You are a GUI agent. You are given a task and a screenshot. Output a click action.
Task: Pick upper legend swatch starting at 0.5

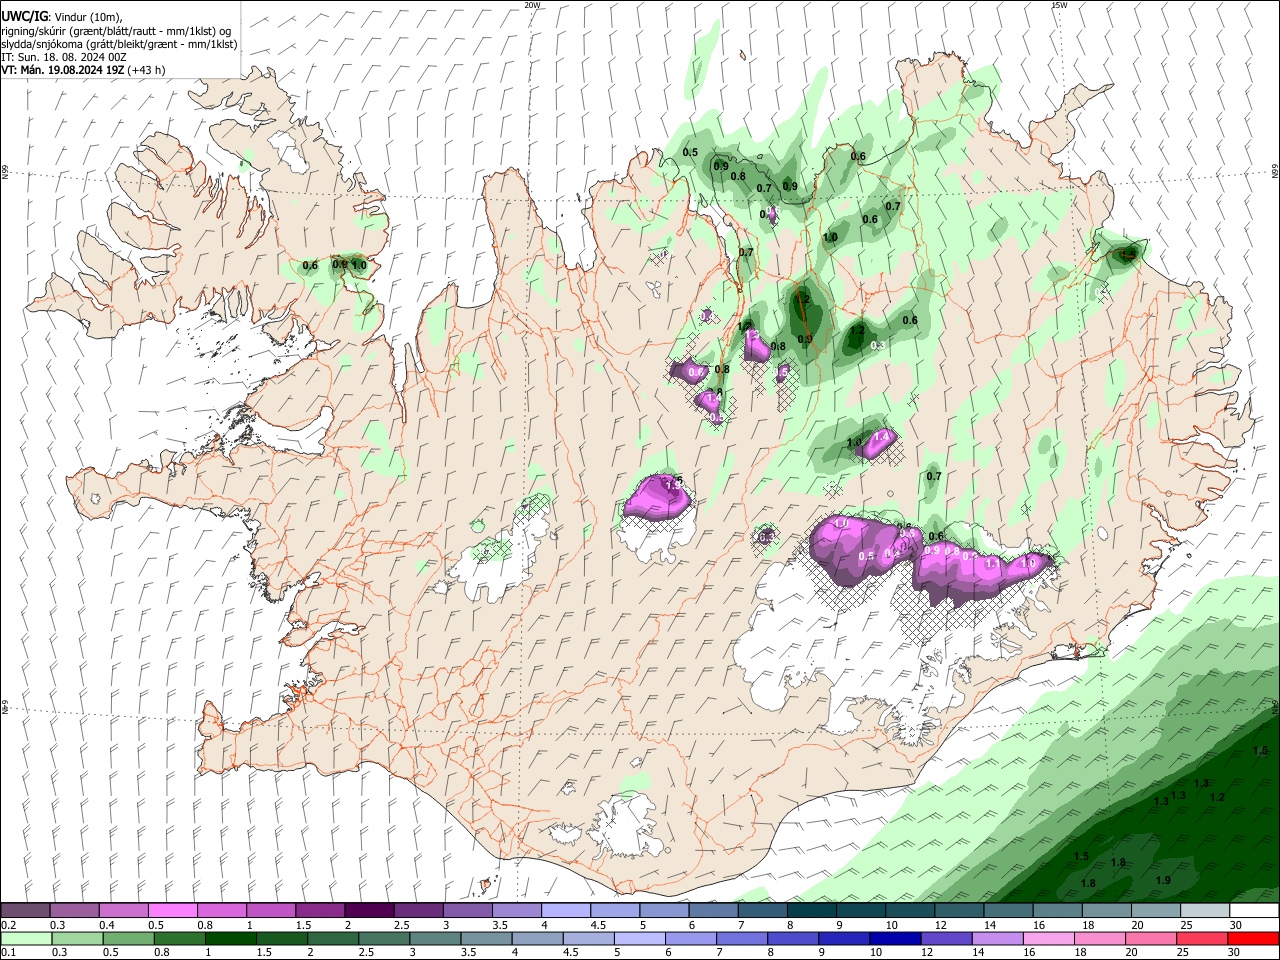(172, 911)
